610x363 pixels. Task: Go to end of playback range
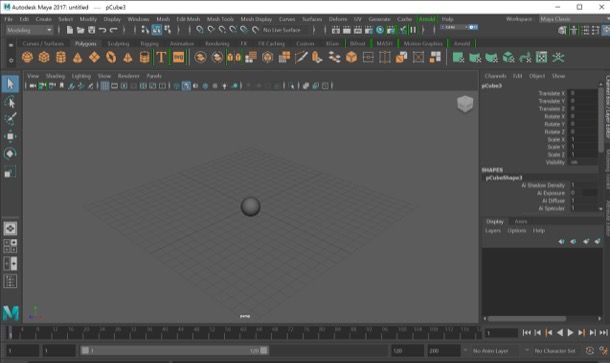click(x=603, y=333)
